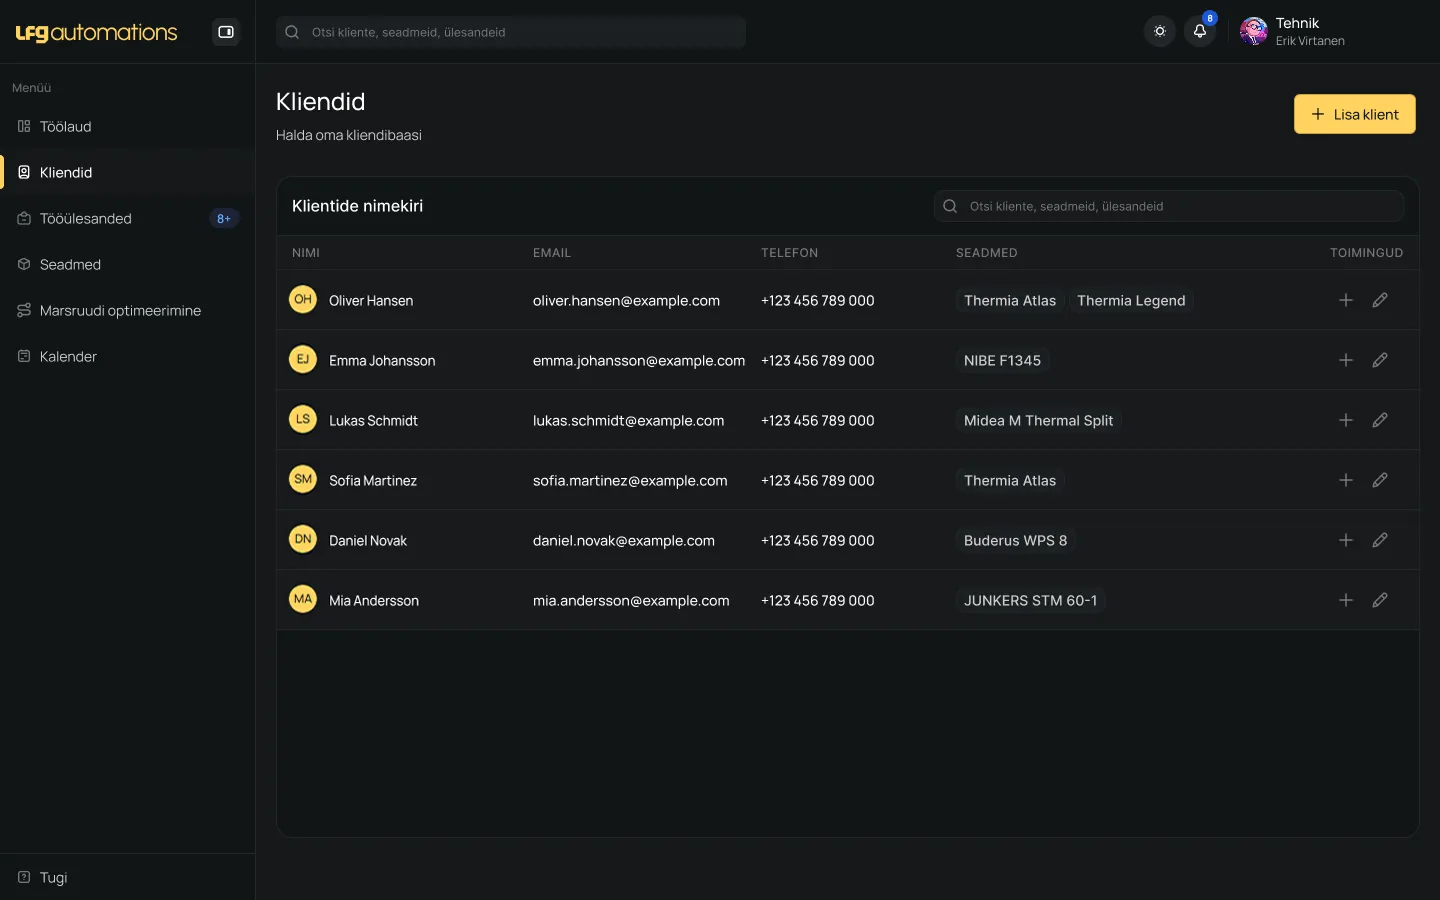Image resolution: width=1440 pixels, height=900 pixels.
Task: Open Töölaud in the sidebar menu
Action: [127, 127]
